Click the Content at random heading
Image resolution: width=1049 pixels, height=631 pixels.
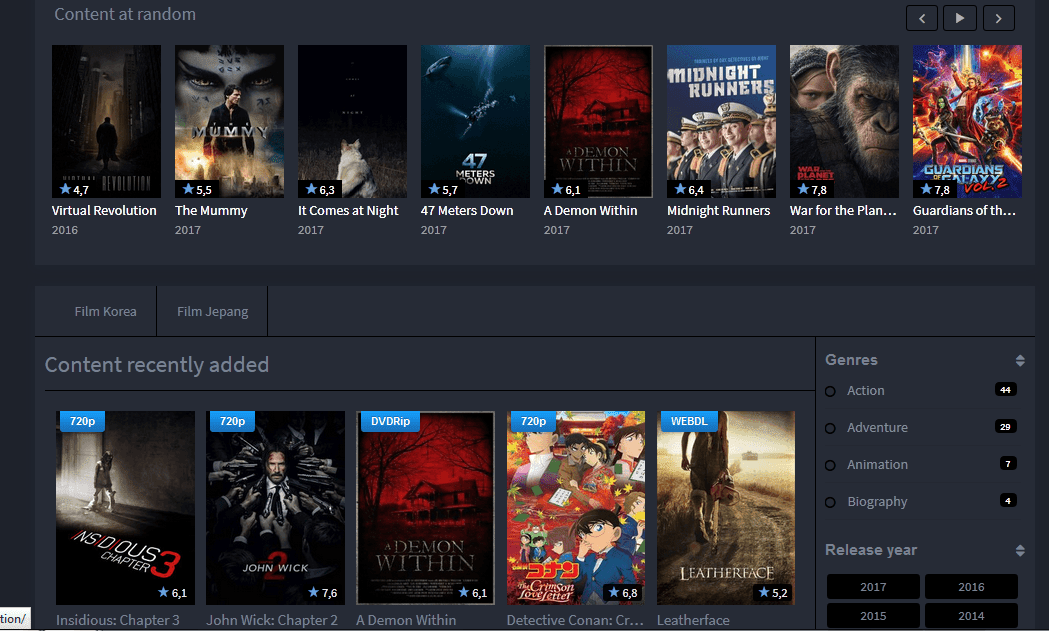[125, 14]
